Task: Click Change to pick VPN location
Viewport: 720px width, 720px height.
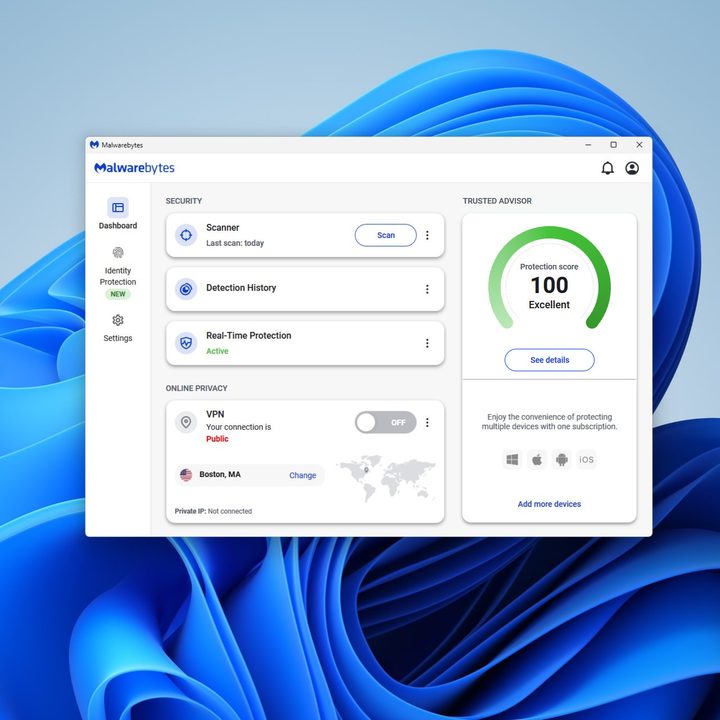Action: [303, 475]
